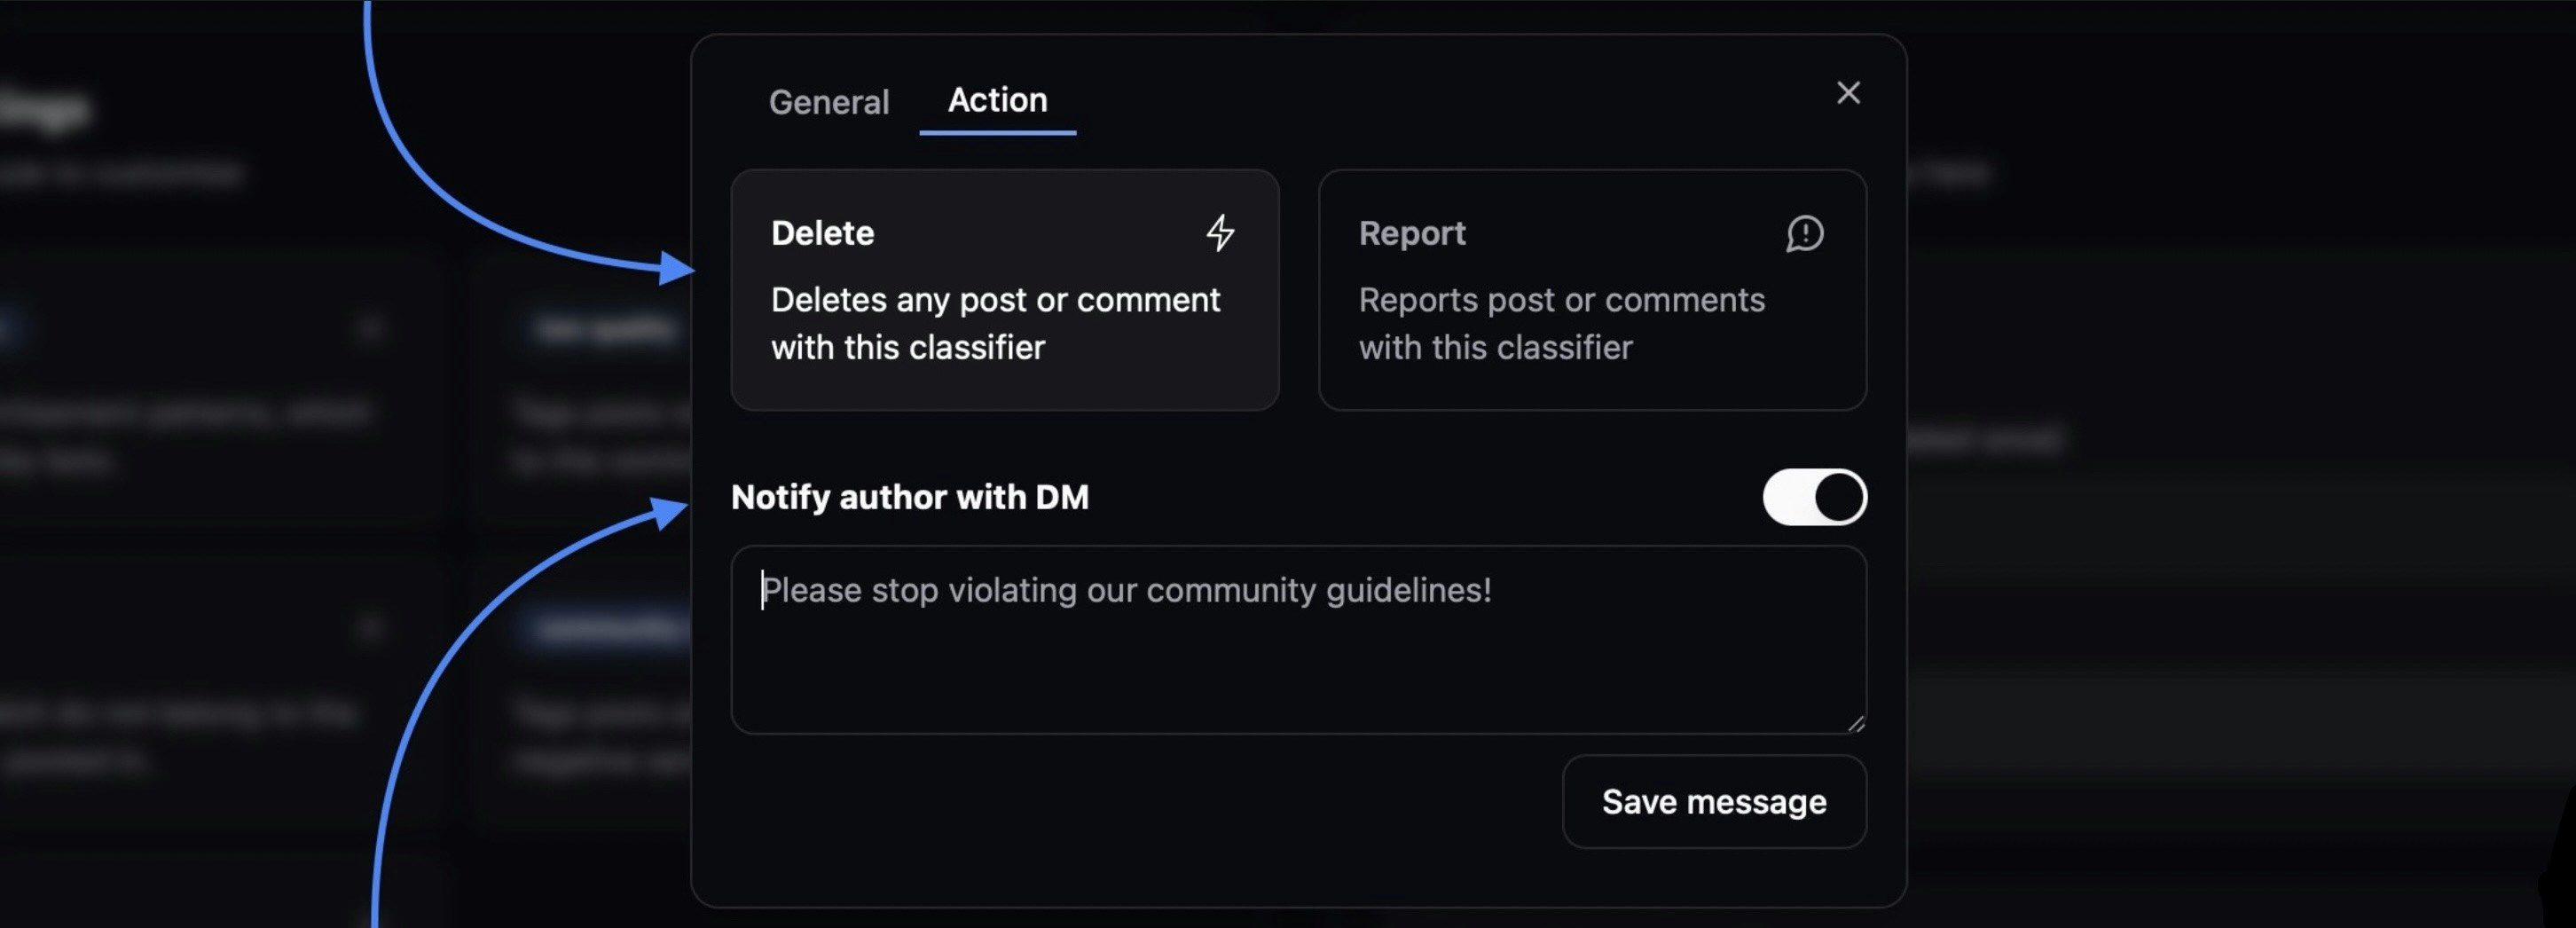This screenshot has height=928, width=2576.
Task: Switch to the General tab
Action: (828, 101)
